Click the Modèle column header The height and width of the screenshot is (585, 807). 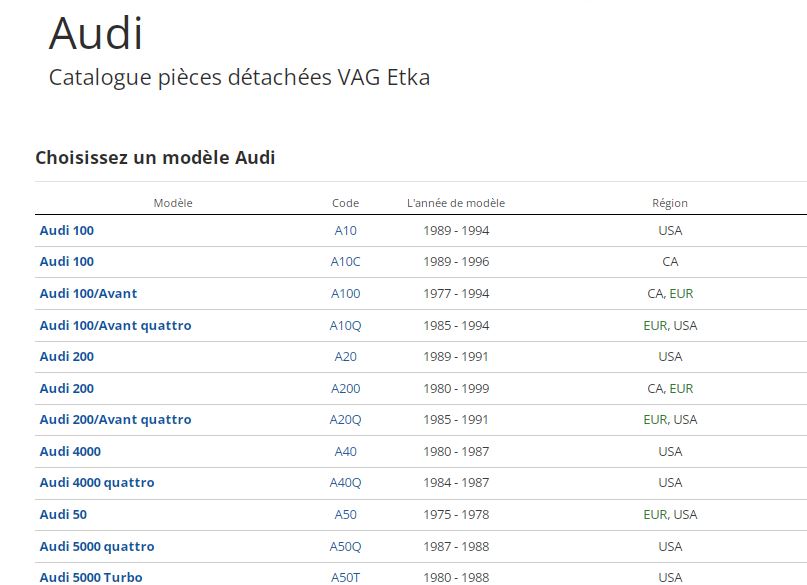point(173,203)
